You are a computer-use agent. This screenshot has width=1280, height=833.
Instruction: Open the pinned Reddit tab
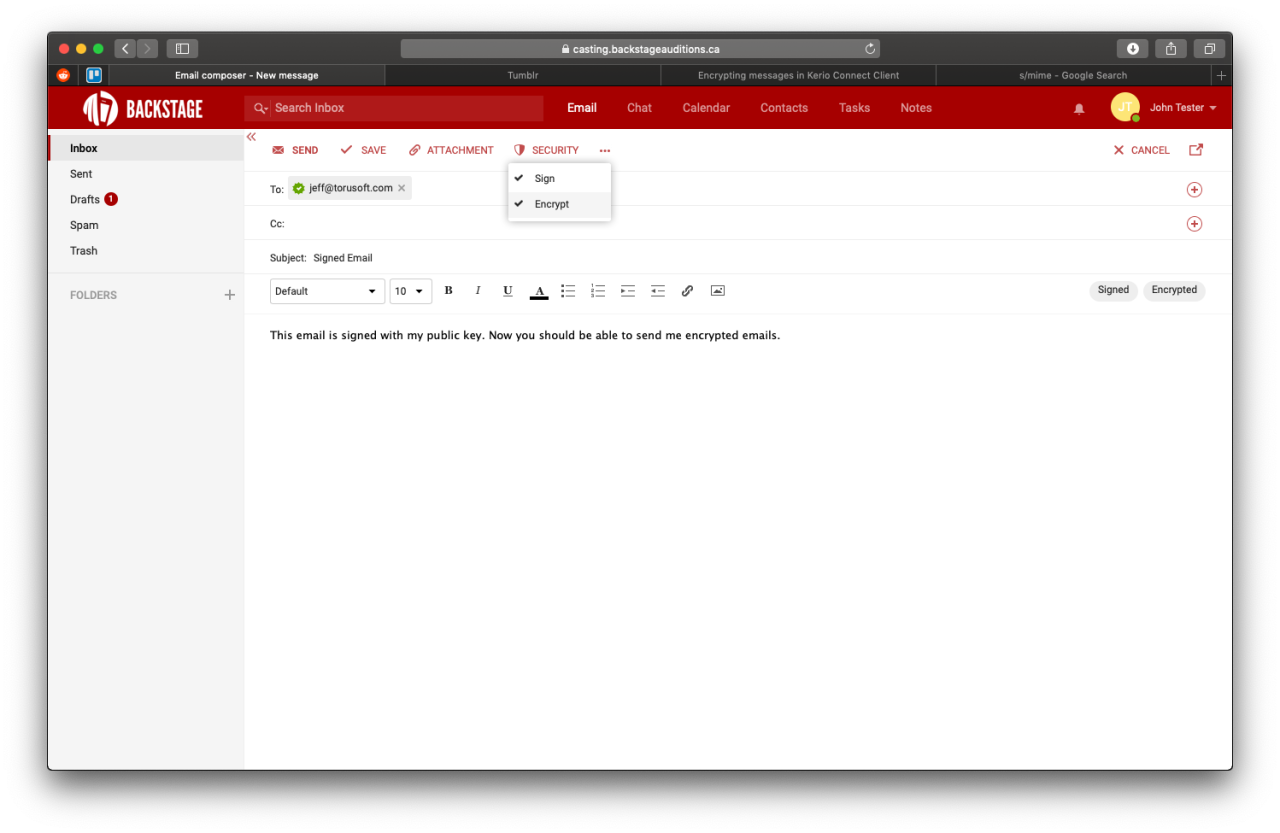tap(63, 75)
